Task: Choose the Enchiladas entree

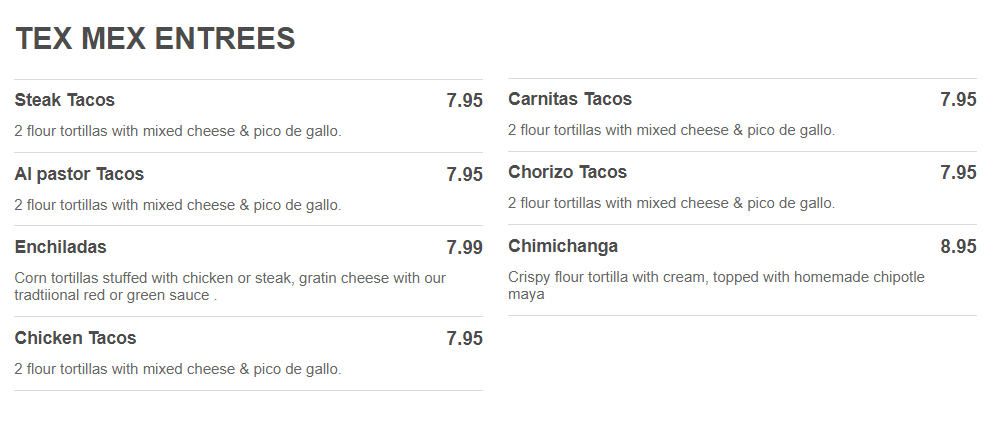Action: (x=60, y=247)
